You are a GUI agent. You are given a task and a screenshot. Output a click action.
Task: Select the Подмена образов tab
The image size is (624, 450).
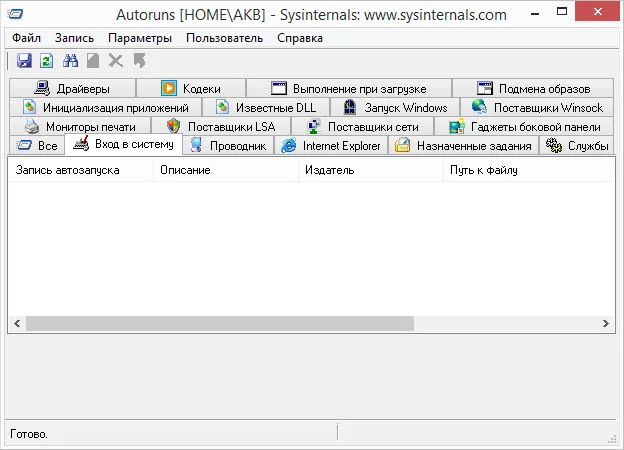[x=533, y=88]
